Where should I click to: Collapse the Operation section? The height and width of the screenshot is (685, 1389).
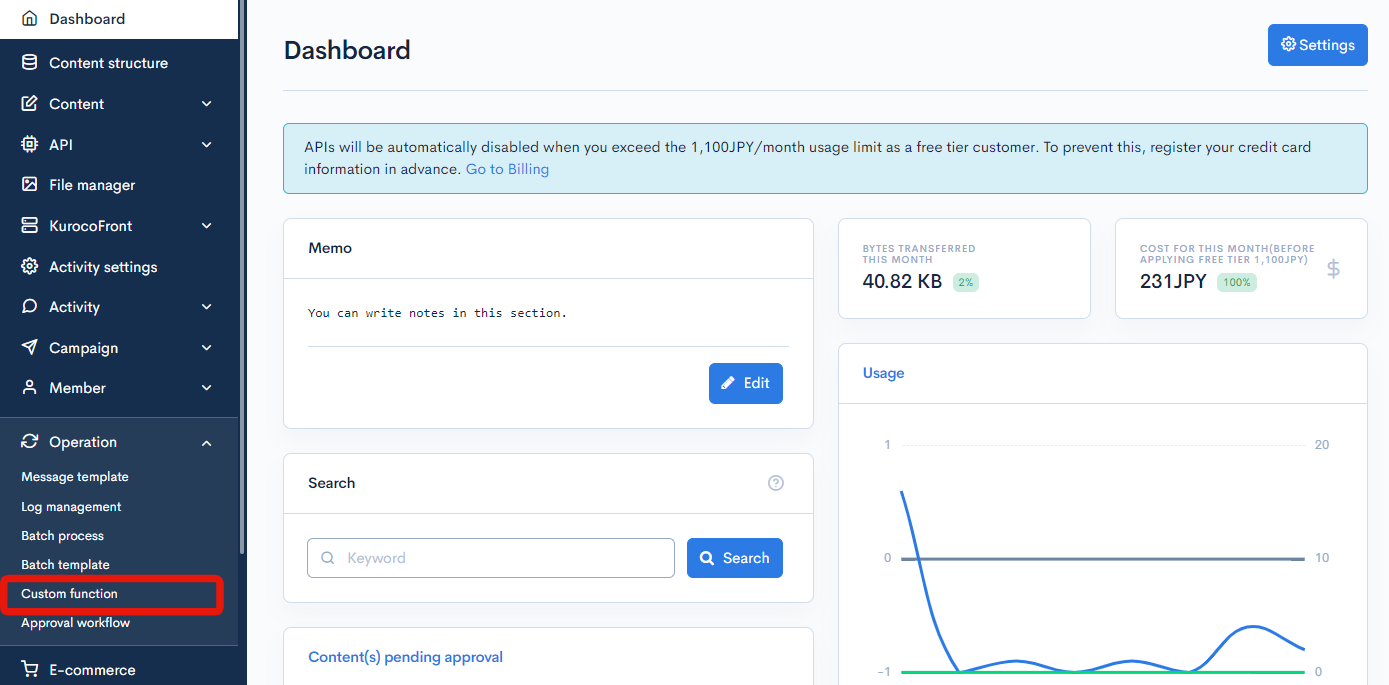tap(207, 442)
